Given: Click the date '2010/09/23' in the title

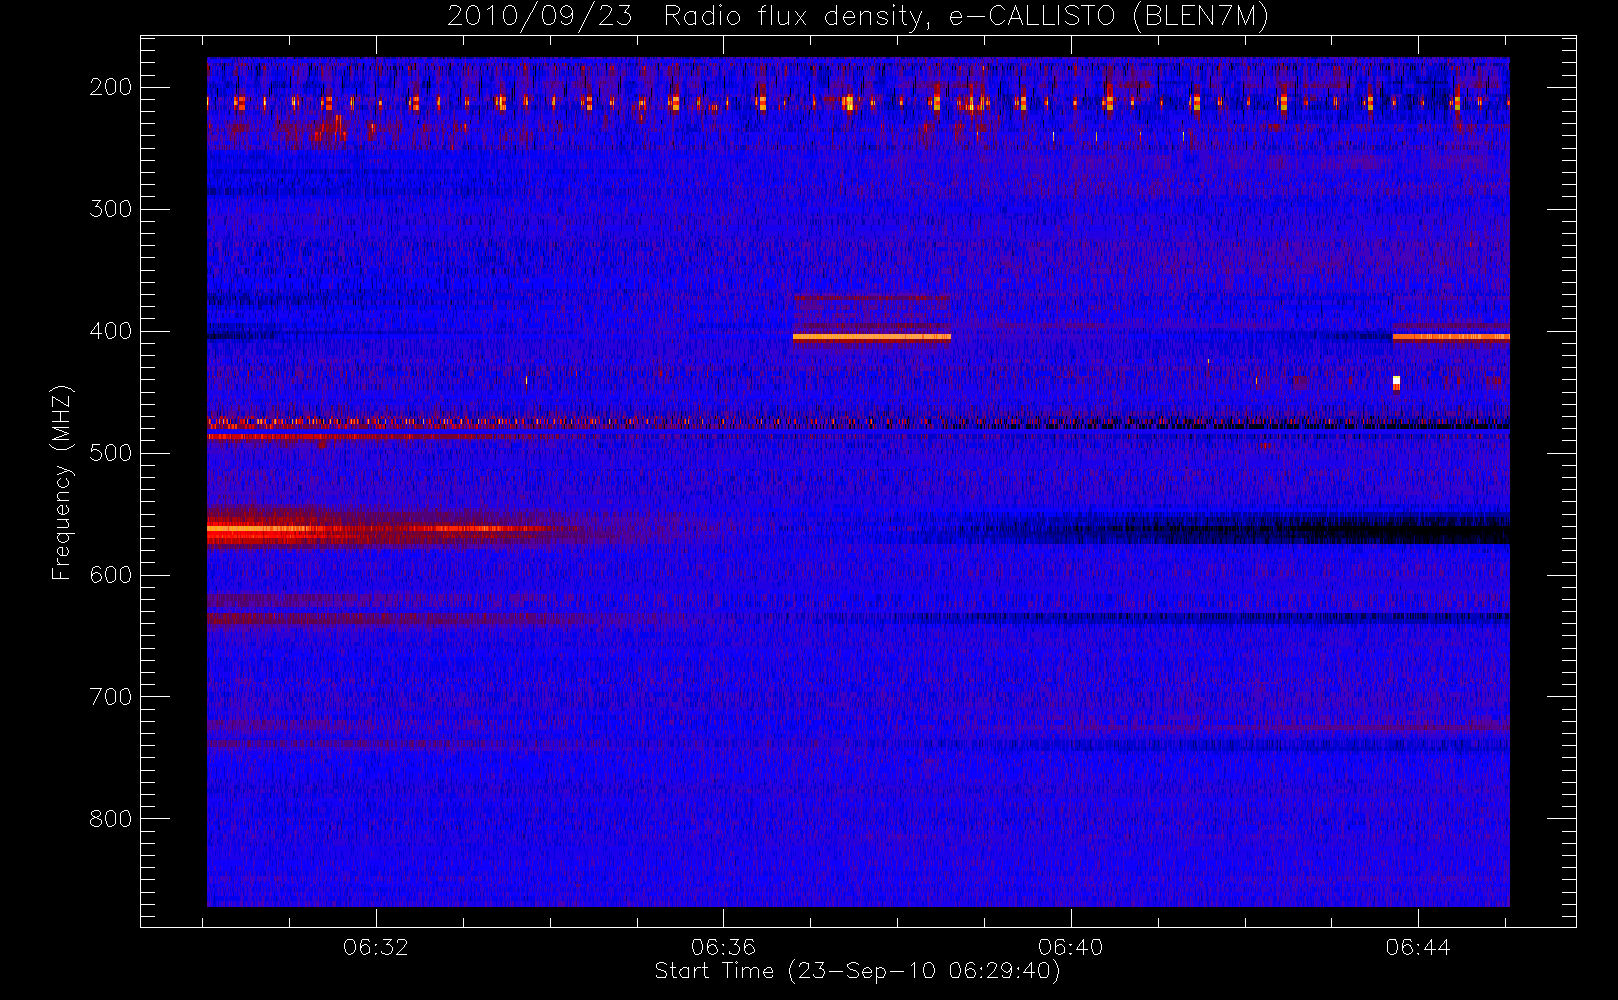Looking at the screenshot, I should [539, 17].
